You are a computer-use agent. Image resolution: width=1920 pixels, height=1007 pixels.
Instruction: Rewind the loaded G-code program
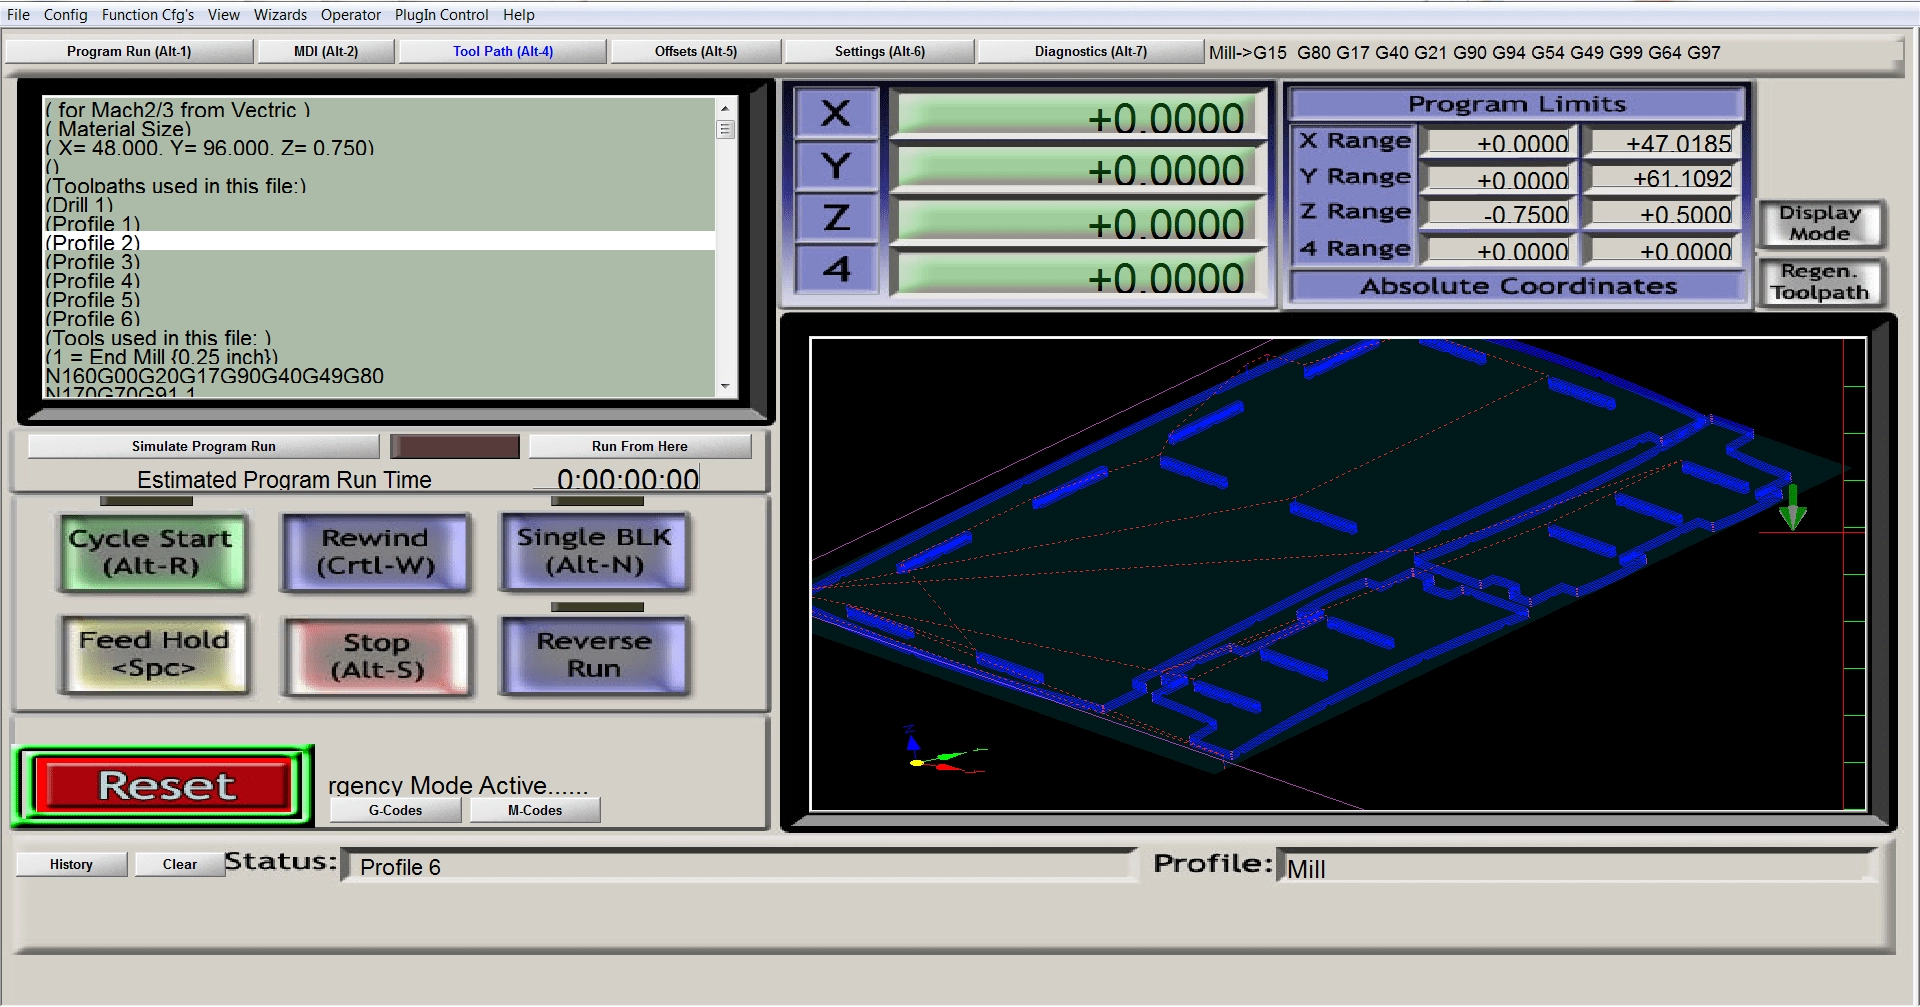pyautogui.click(x=376, y=552)
